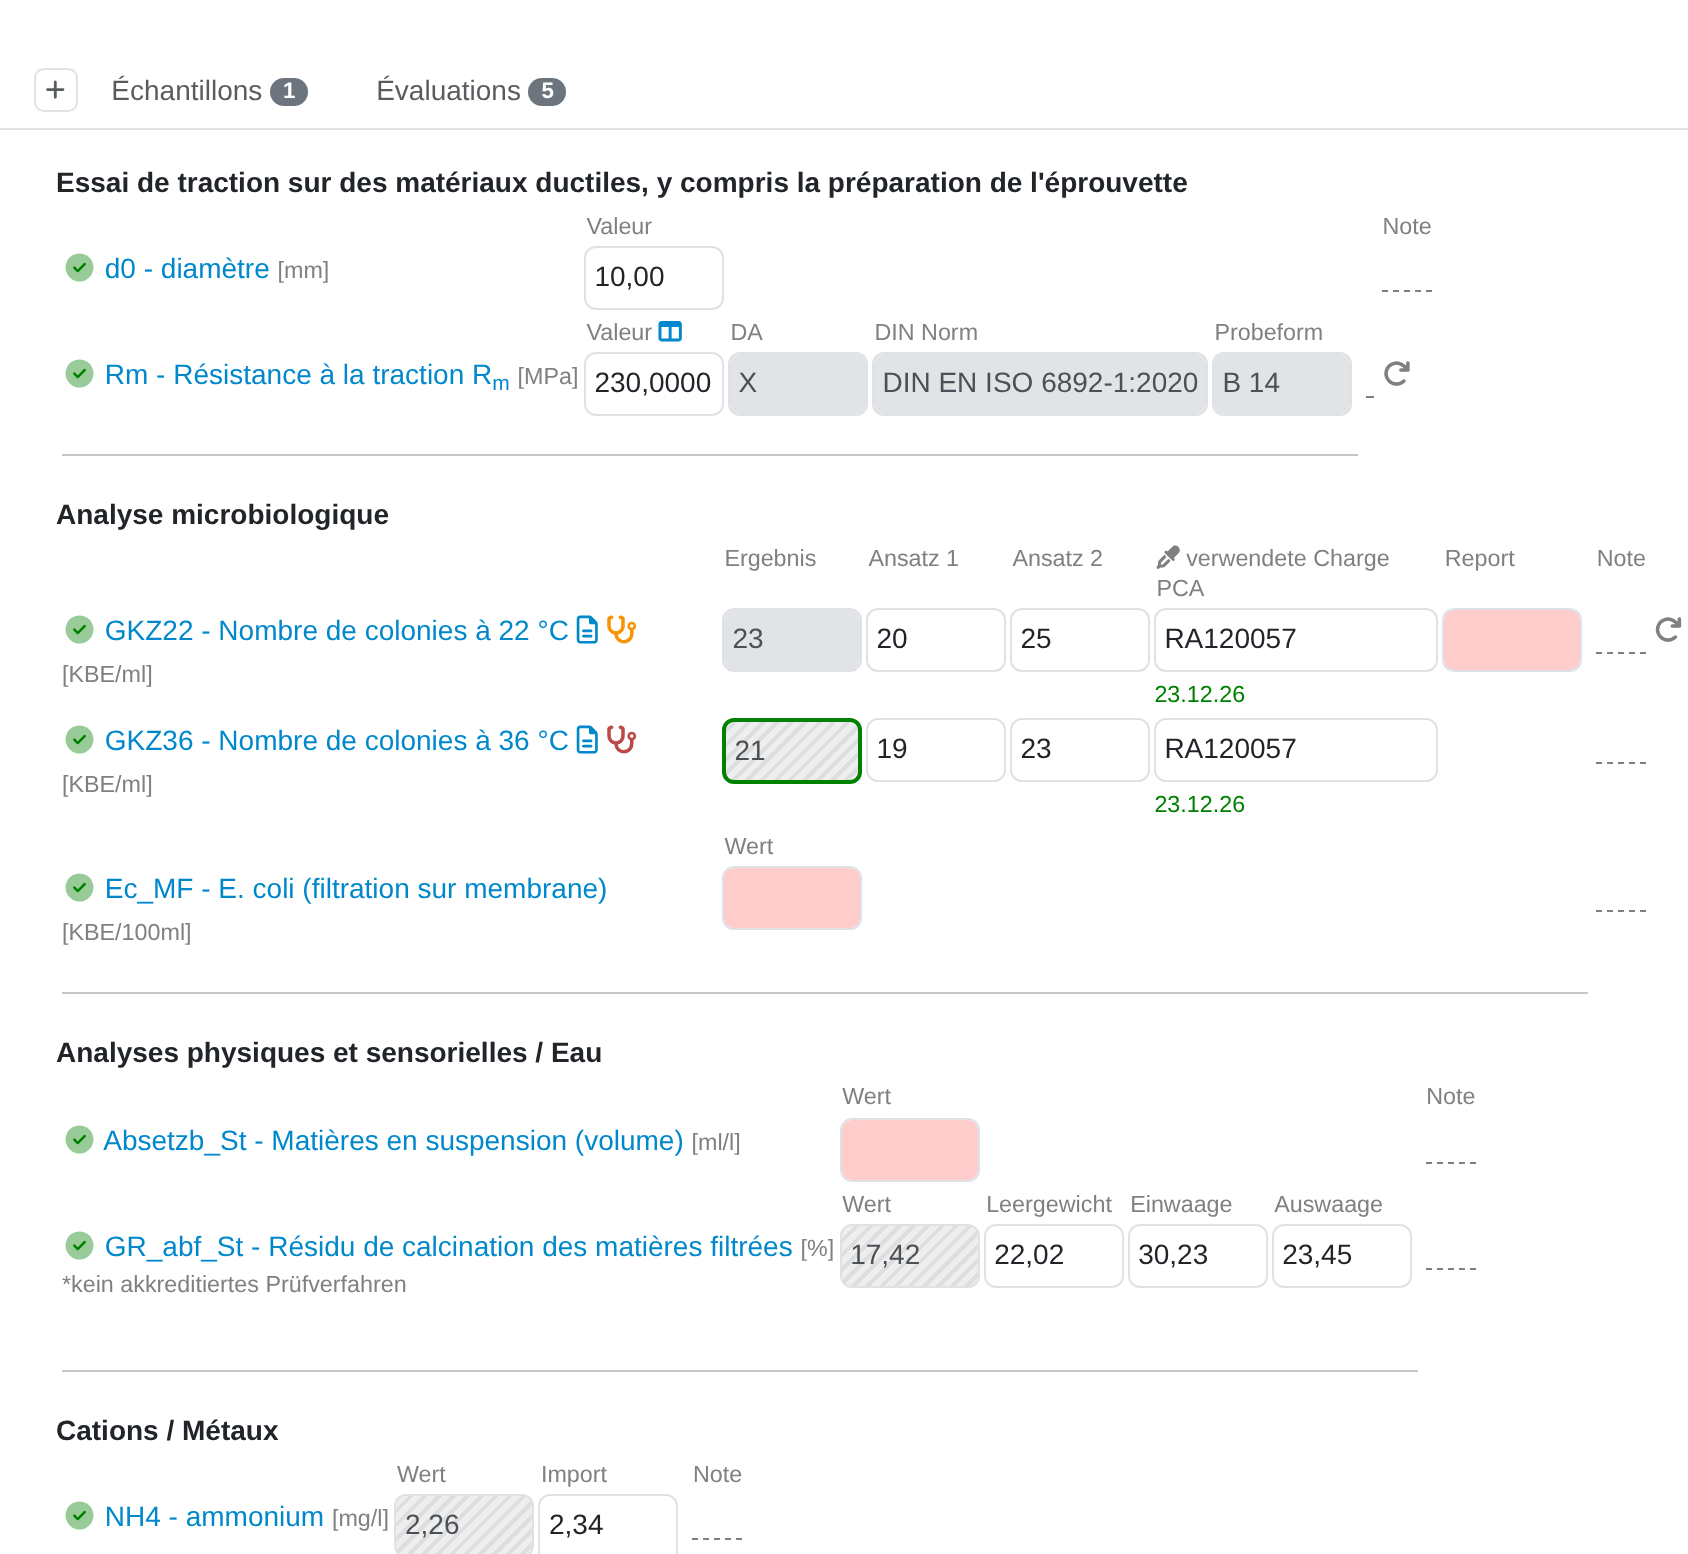1688x1554 pixels.
Task: Click the Probeform field B 14
Action: 1282,384
